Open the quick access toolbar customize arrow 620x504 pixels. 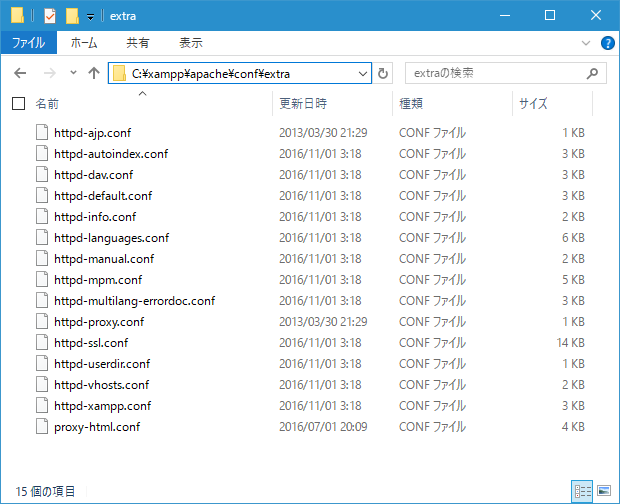tap(91, 17)
